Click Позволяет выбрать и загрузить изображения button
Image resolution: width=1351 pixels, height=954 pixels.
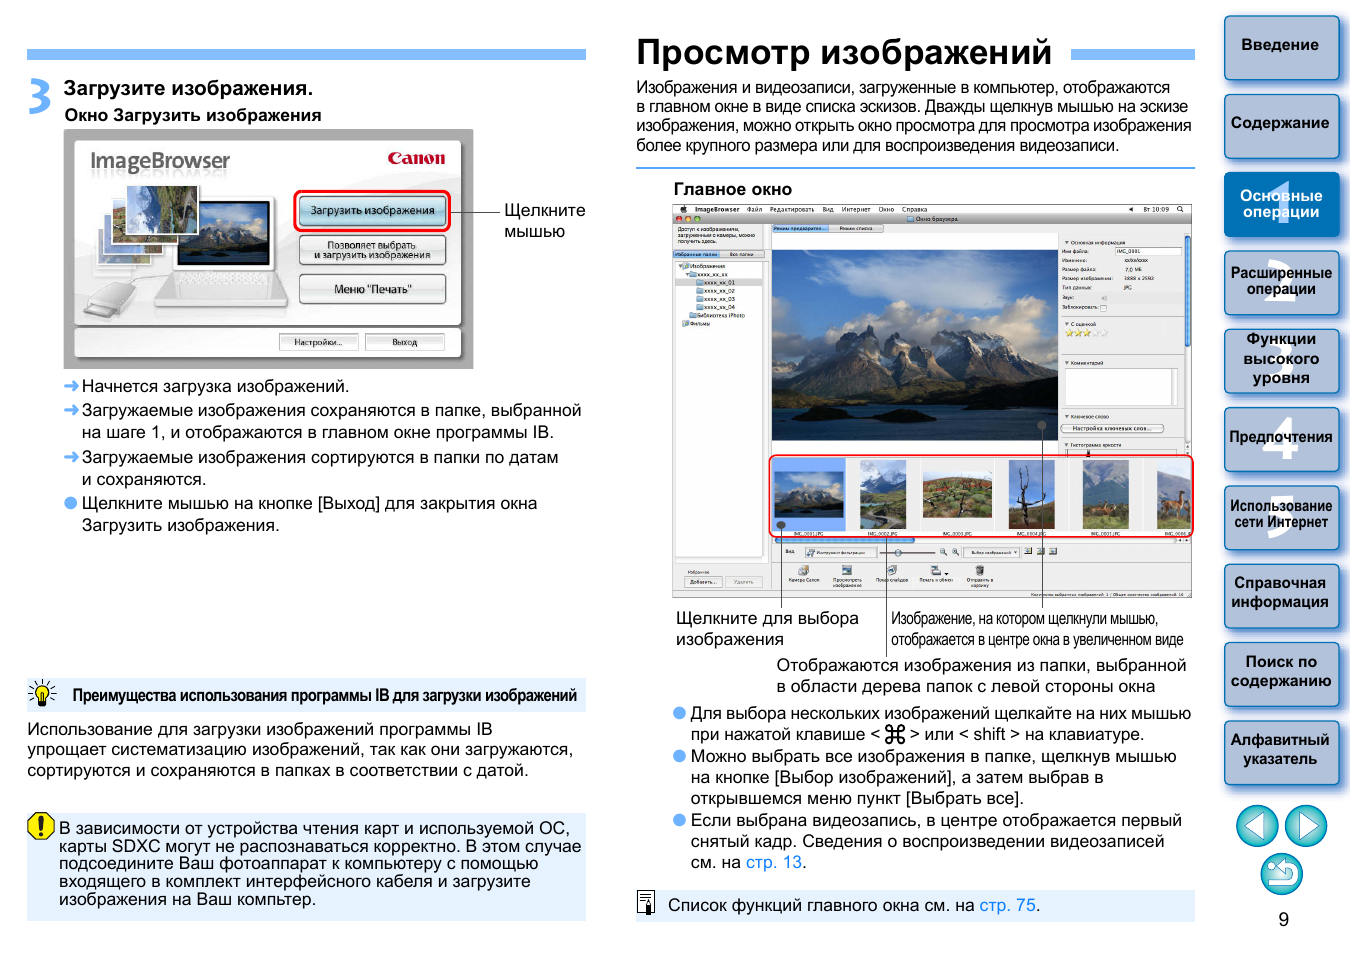(372, 250)
